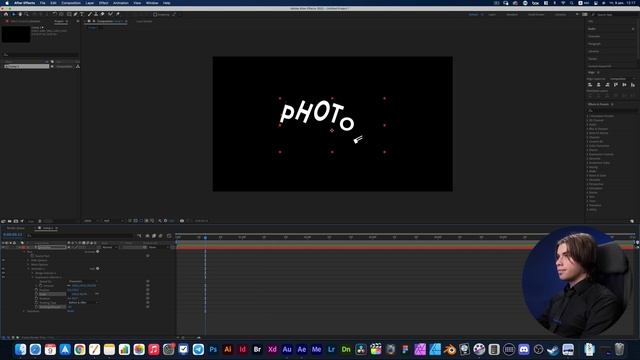Click the red layer label color swatch

click(x=23, y=247)
